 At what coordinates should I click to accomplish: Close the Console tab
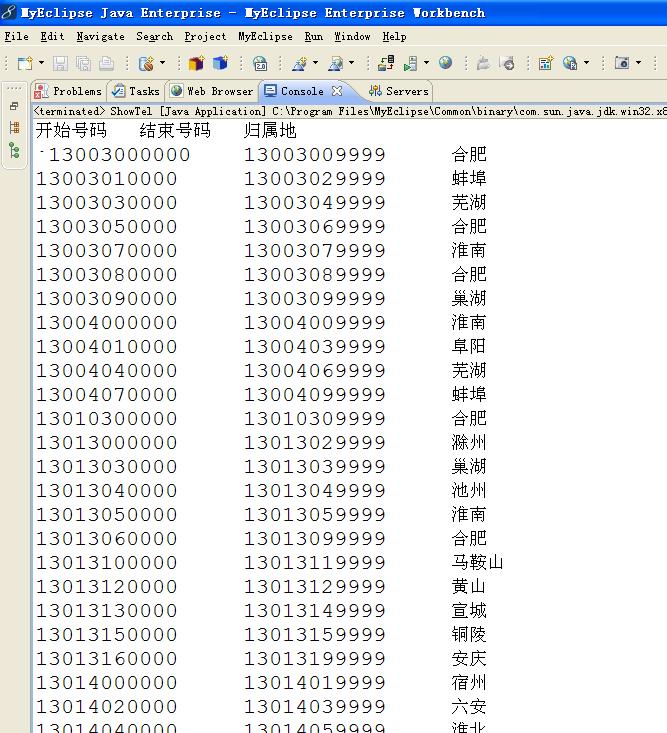pyautogui.click(x=337, y=91)
